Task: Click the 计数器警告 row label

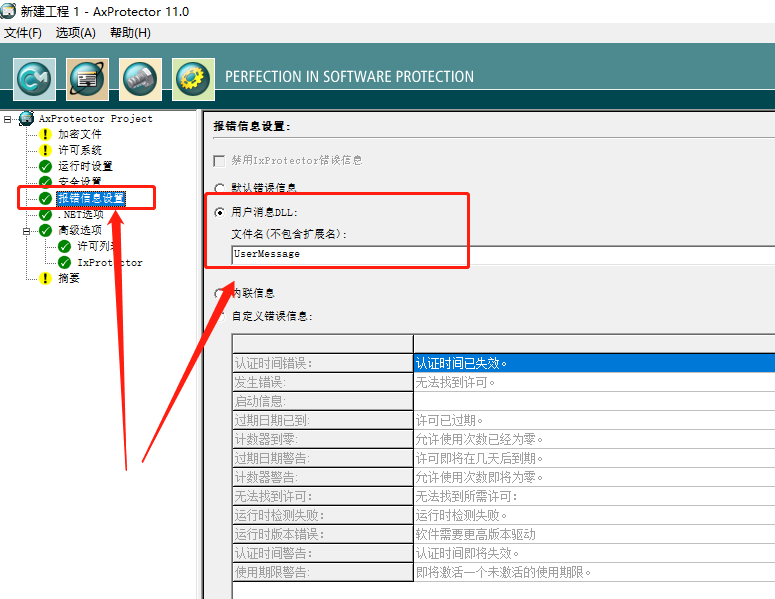Action: pos(323,477)
